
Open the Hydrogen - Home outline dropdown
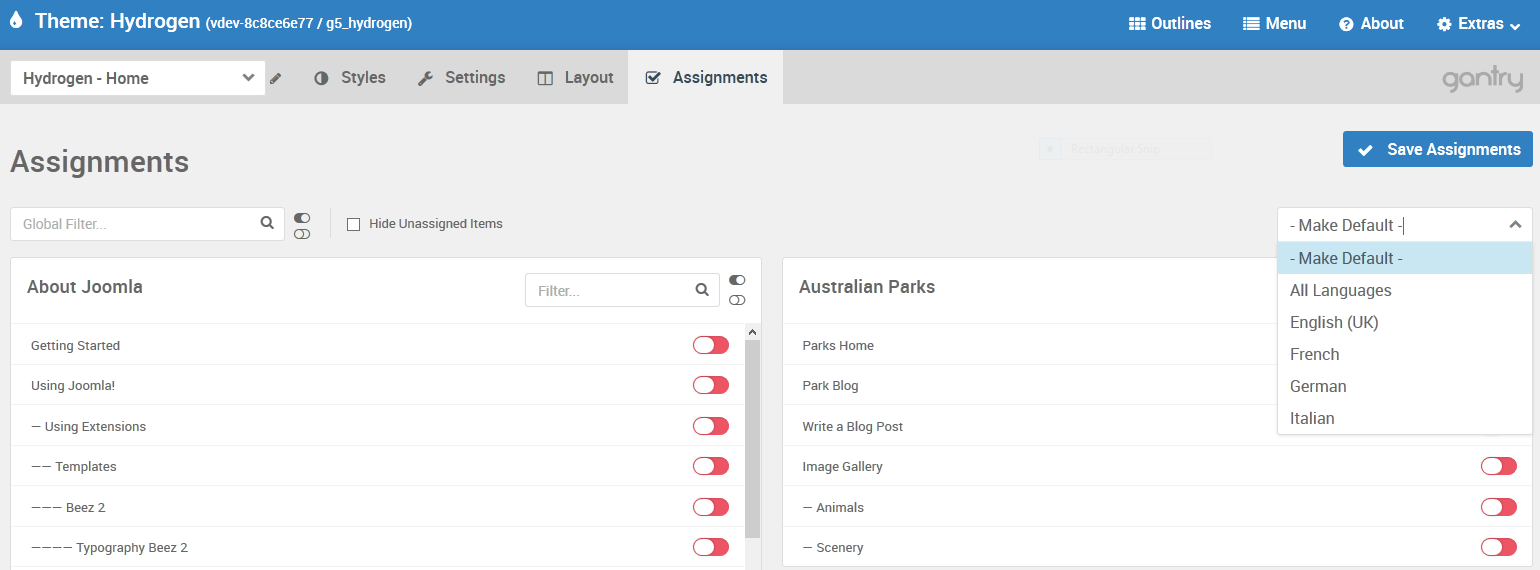[x=138, y=78]
